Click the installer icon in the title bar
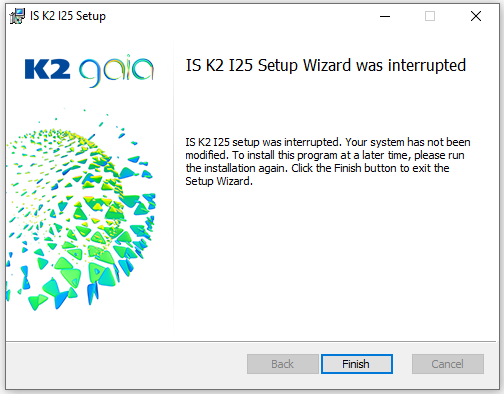The image size is (504, 394). point(17,16)
